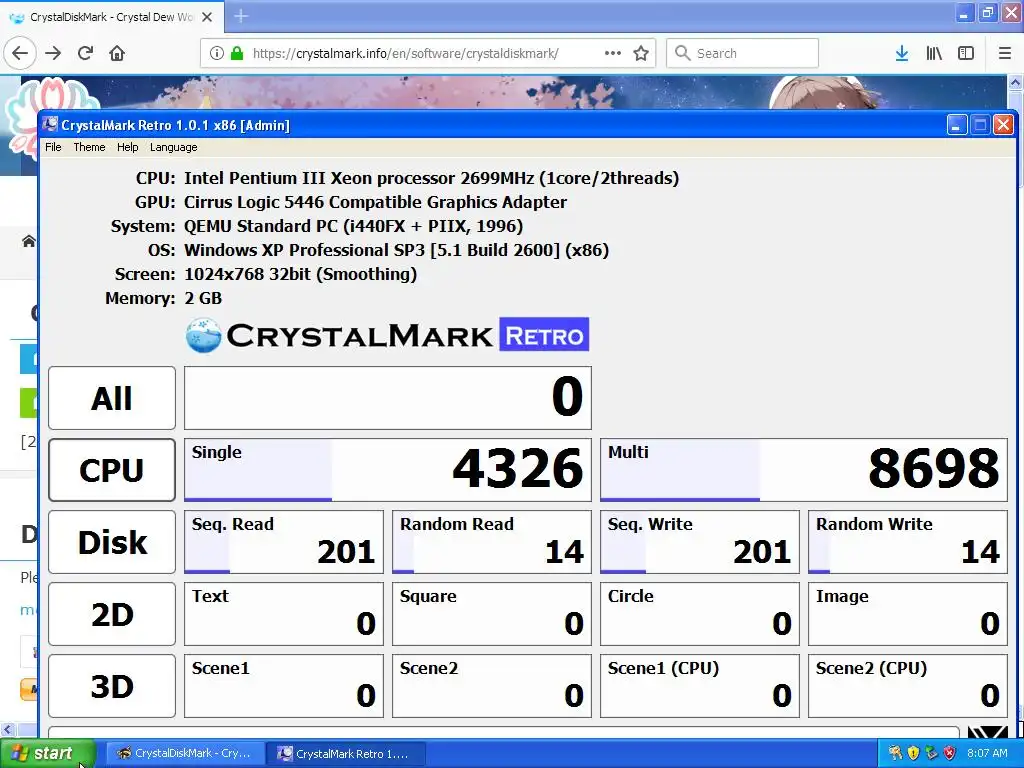Open site information icon in address bar
The height and width of the screenshot is (768, 1024).
point(217,53)
